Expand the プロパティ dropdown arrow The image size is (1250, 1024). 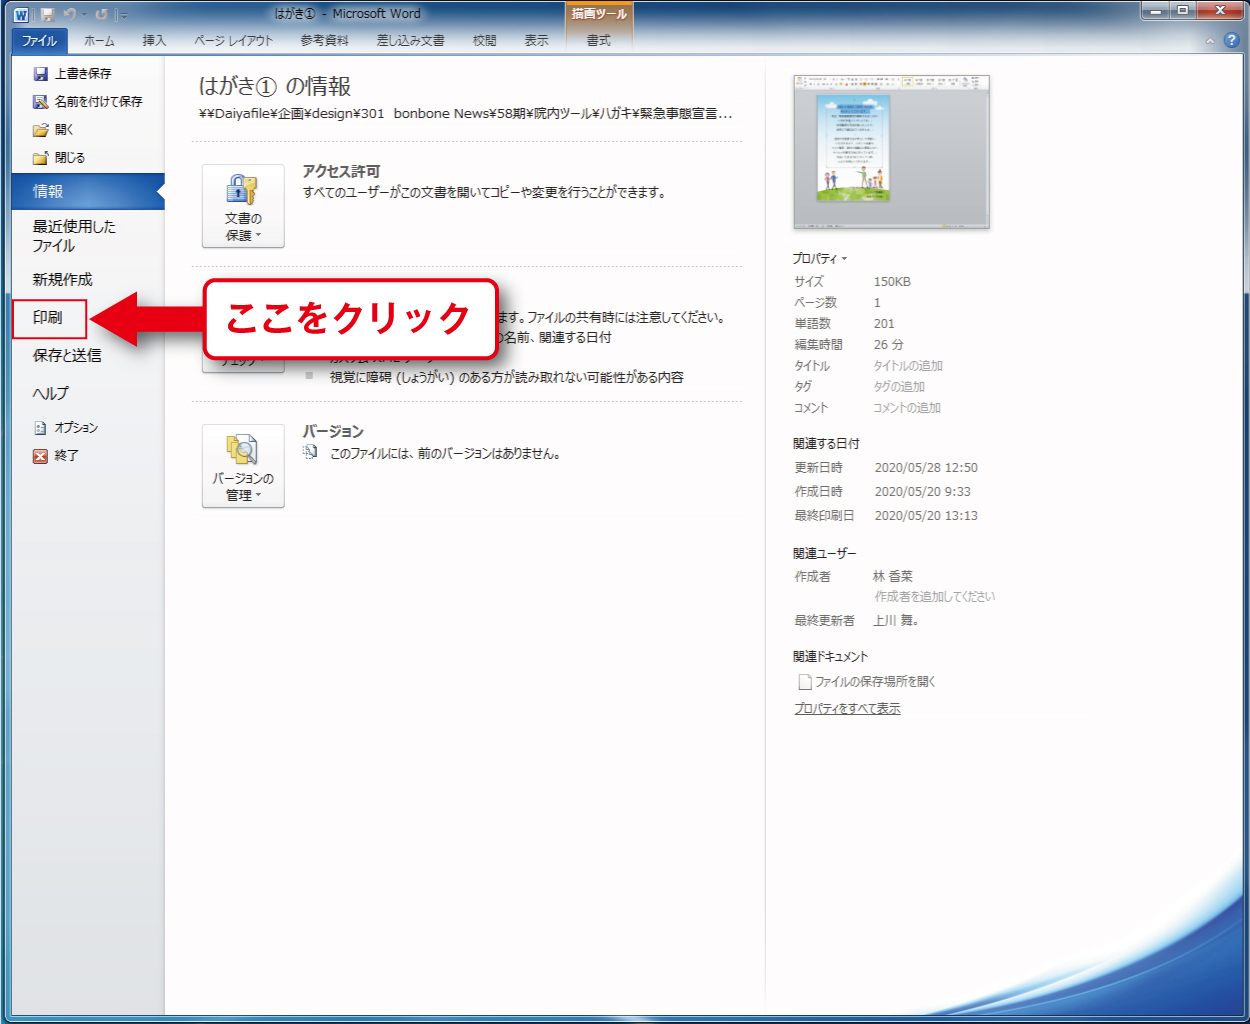[844, 259]
